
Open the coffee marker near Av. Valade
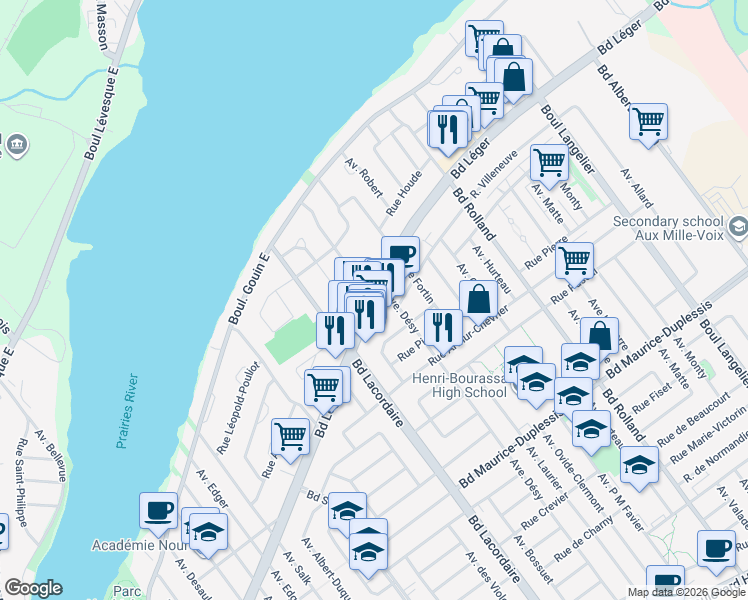[x=716, y=550]
